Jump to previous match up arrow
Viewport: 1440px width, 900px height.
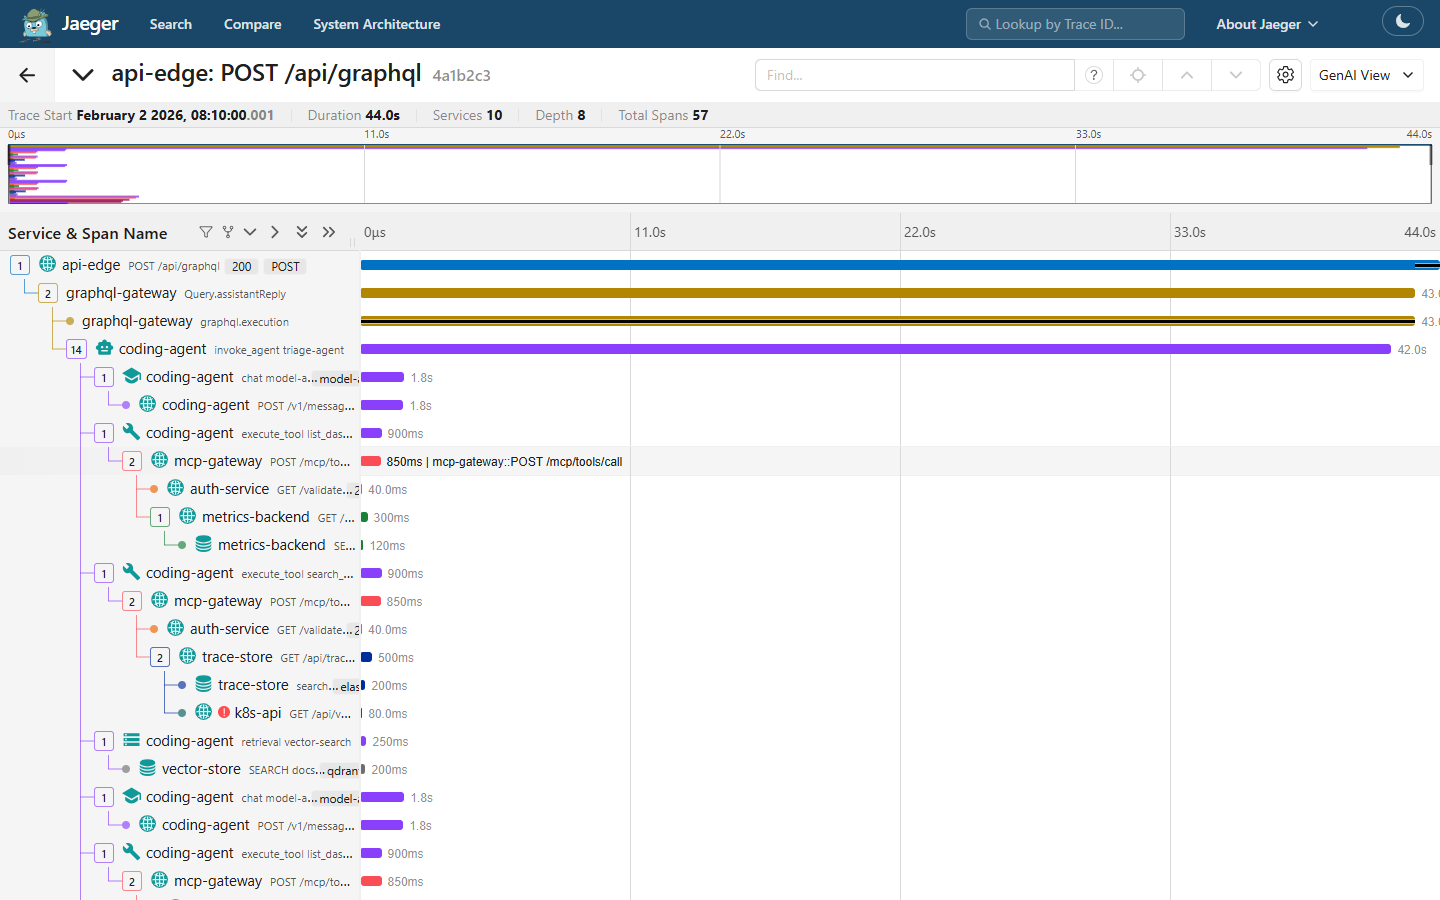click(x=1187, y=75)
